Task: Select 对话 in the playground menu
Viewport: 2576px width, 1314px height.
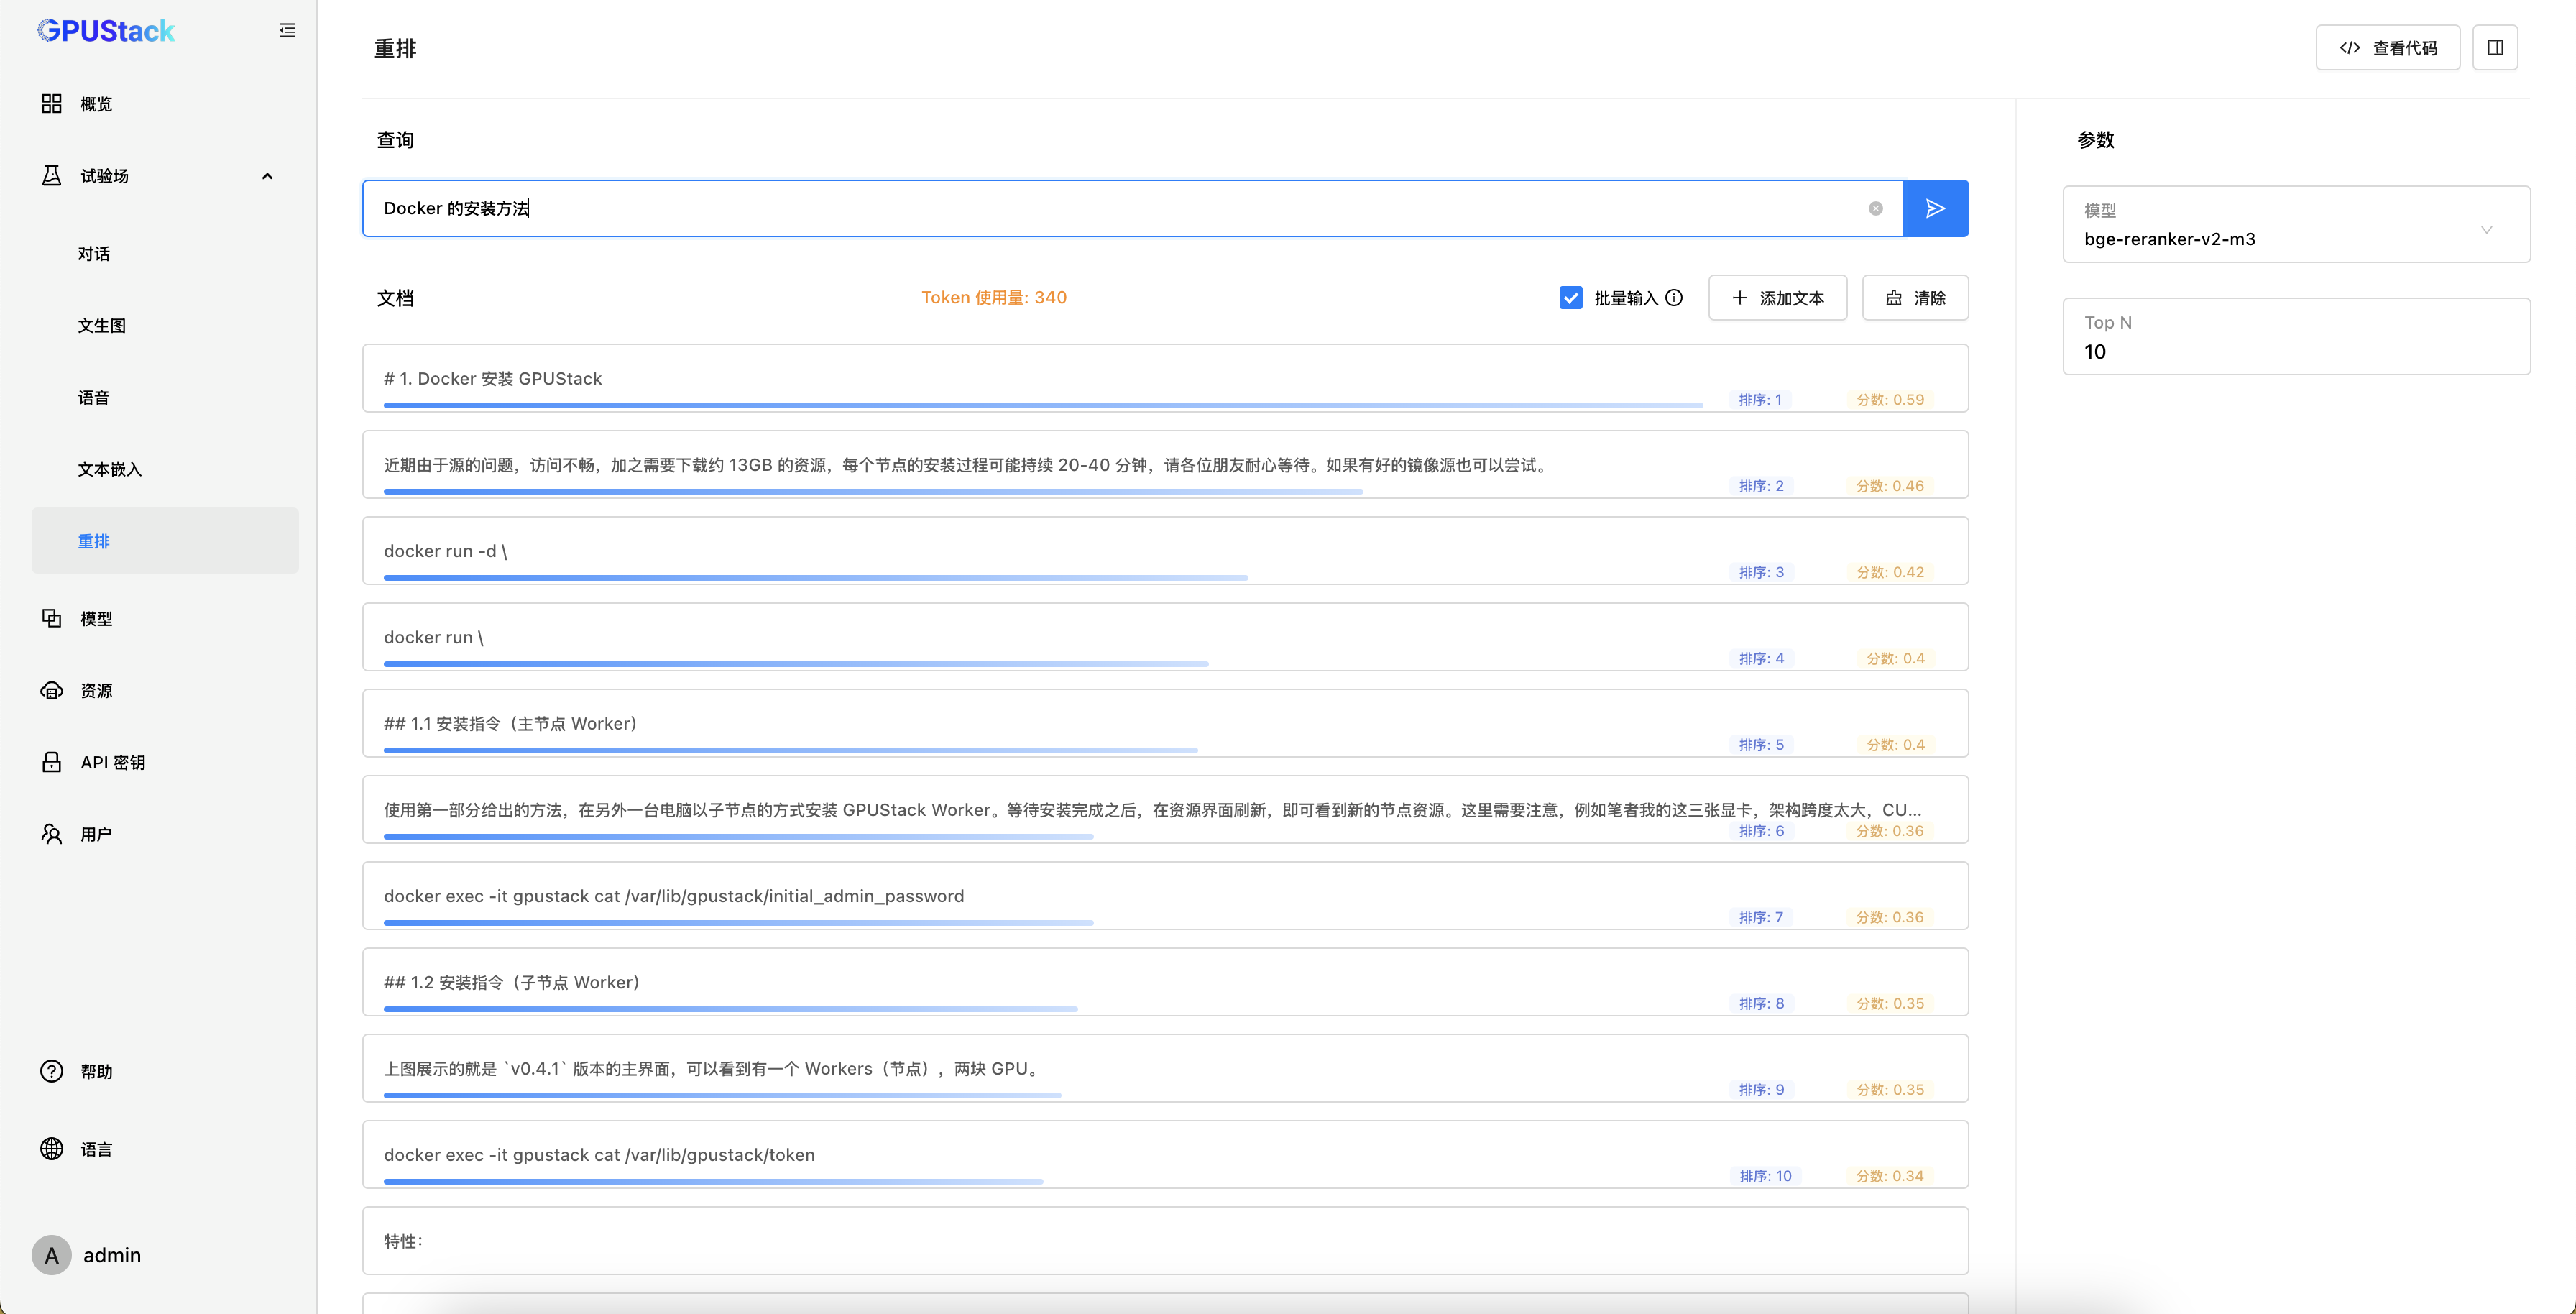Action: [x=94, y=254]
